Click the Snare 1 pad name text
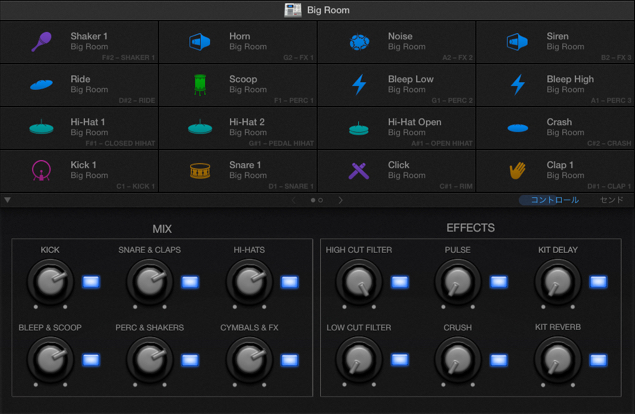The width and height of the screenshot is (635, 414). click(245, 165)
